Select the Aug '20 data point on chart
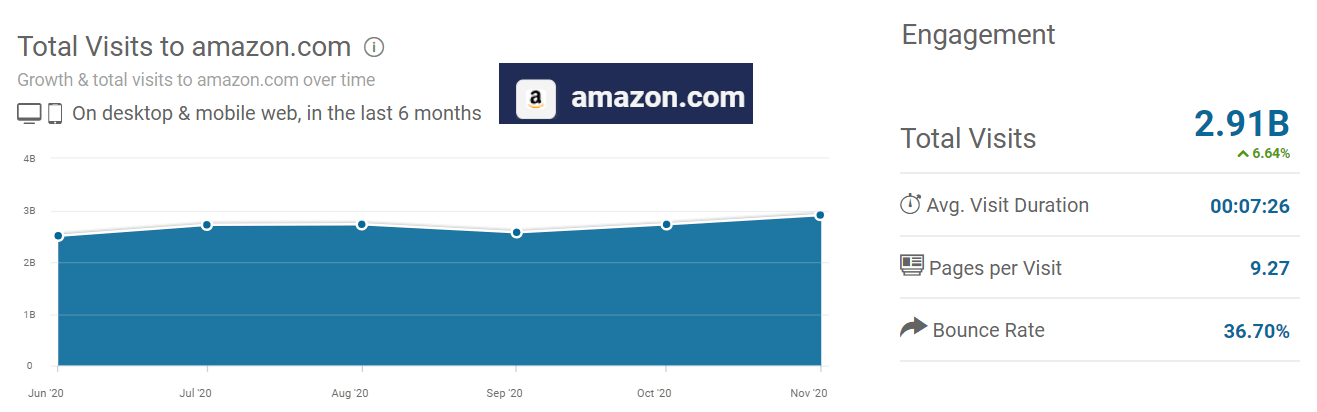The height and width of the screenshot is (412, 1317). click(361, 225)
